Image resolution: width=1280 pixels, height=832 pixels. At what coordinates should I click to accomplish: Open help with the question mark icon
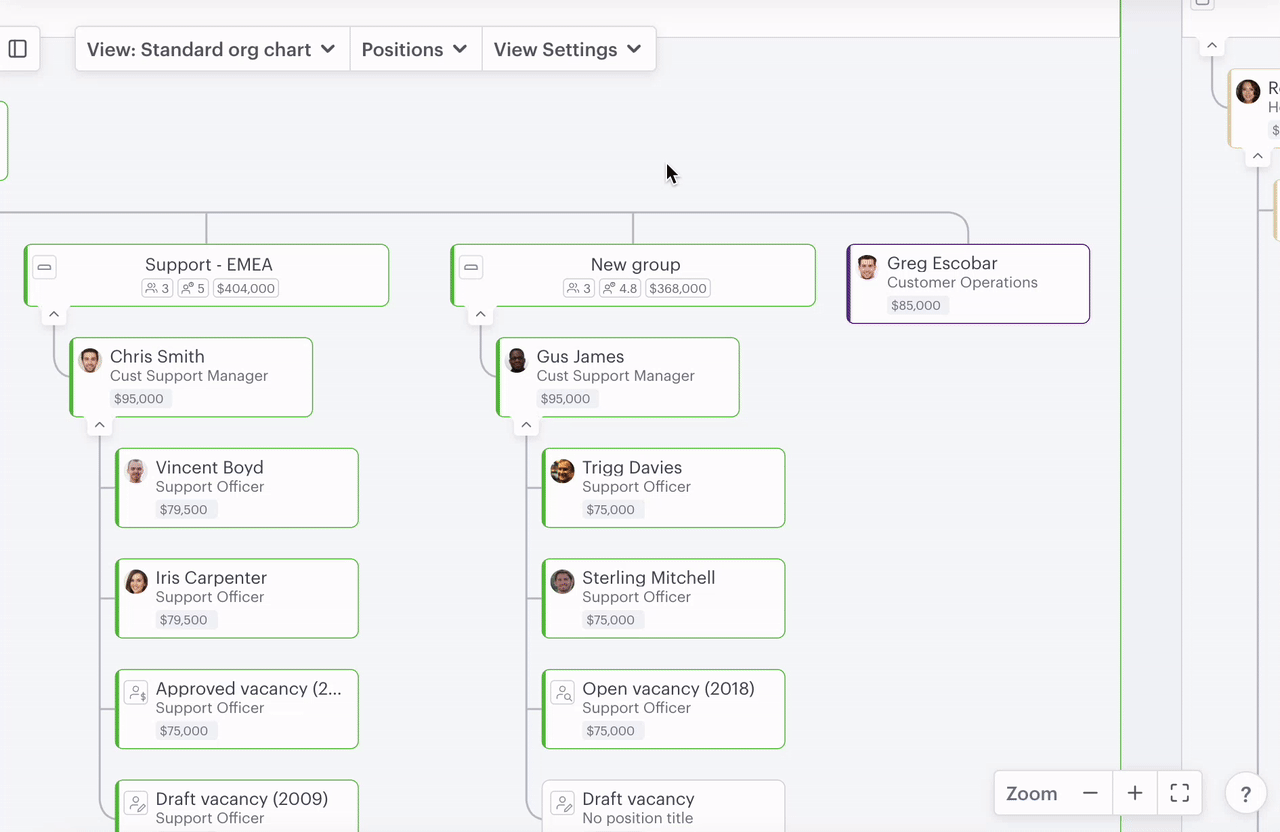pyautogui.click(x=1245, y=793)
